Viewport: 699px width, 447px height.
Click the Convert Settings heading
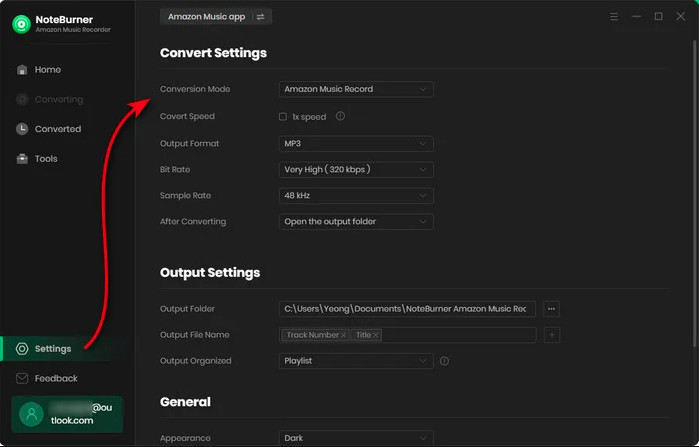213,53
